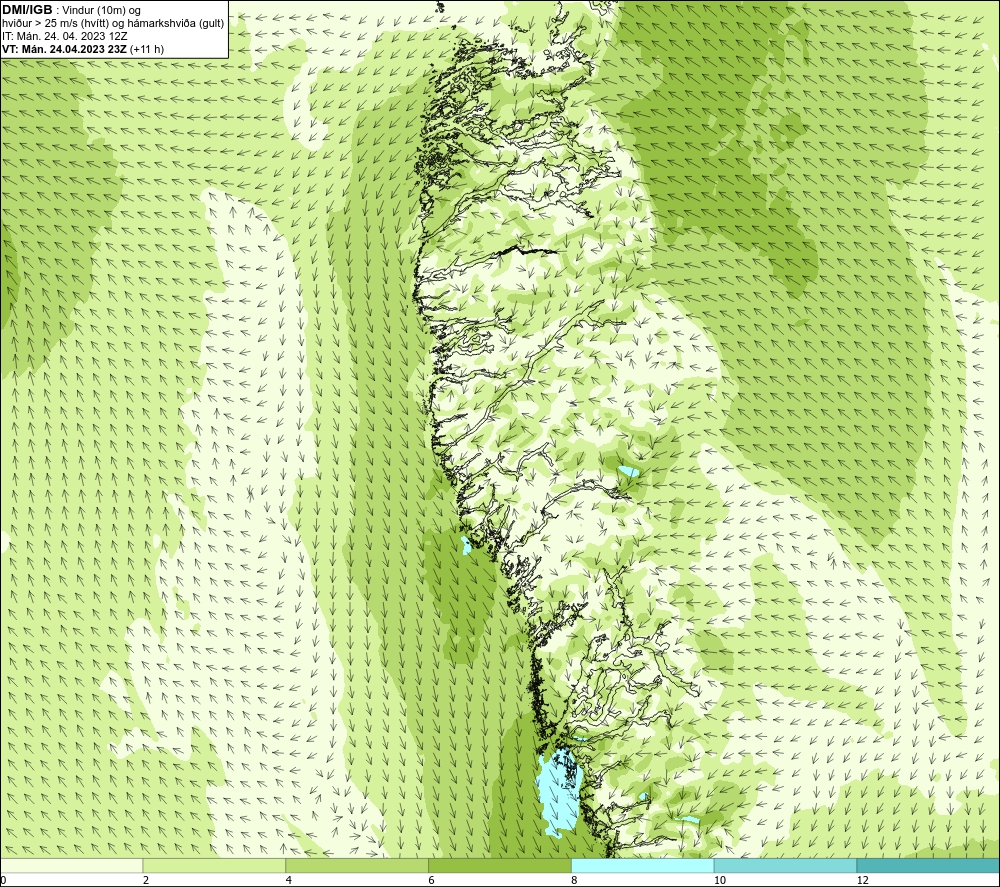Click the DMI/IGB title text

pos(27,10)
